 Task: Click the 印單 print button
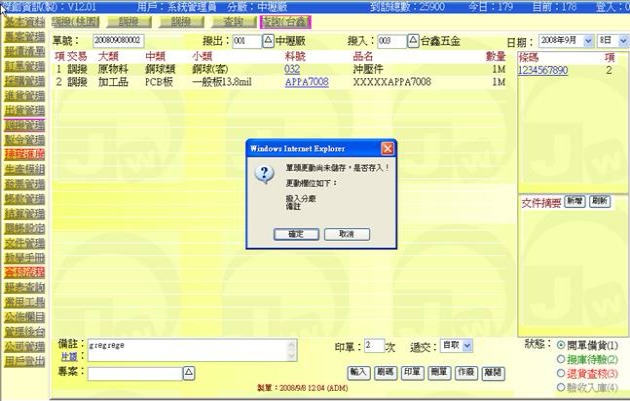[x=410, y=371]
